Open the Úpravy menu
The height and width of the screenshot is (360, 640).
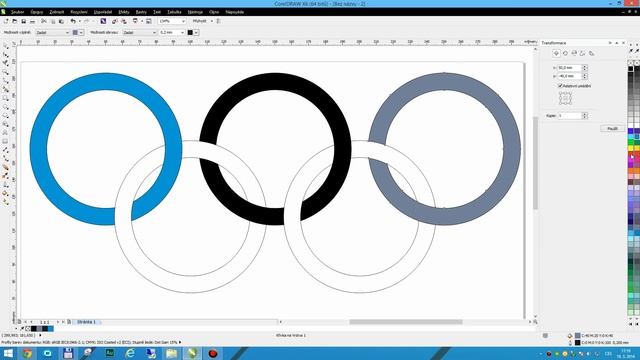pyautogui.click(x=37, y=12)
